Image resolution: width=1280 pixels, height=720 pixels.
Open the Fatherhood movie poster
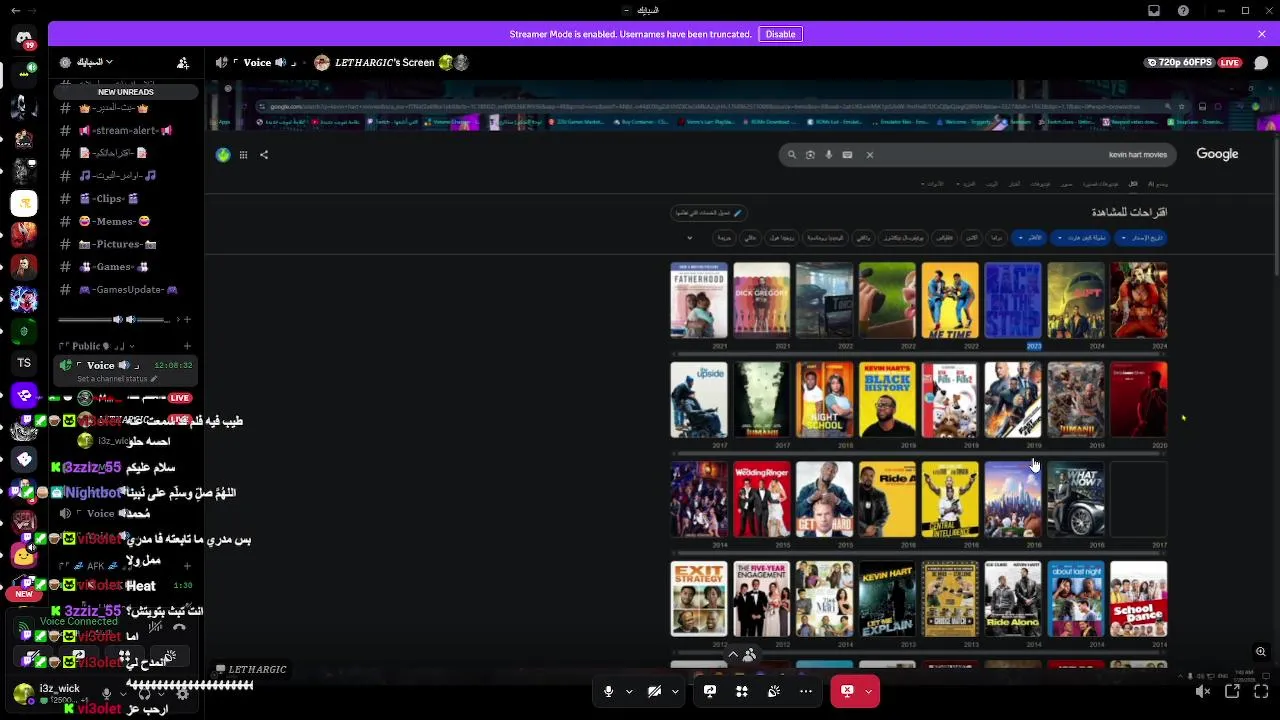click(699, 300)
